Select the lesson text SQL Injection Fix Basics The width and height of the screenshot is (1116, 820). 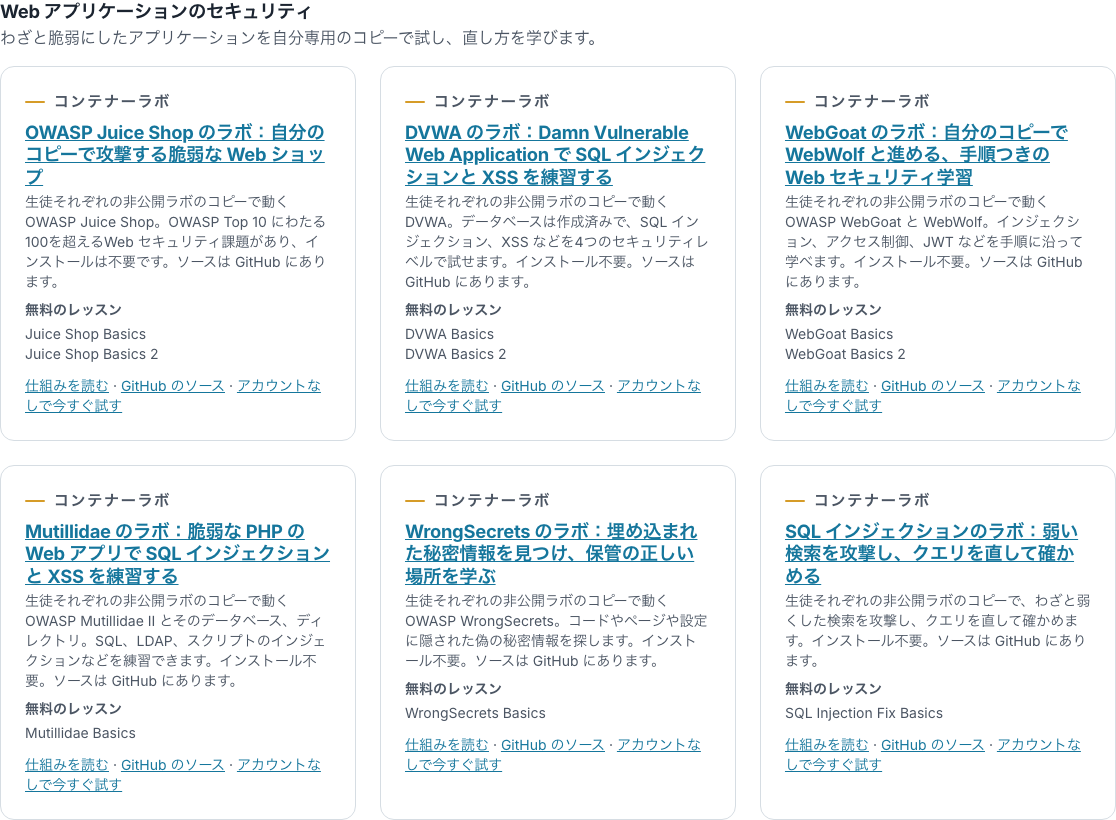[864, 713]
